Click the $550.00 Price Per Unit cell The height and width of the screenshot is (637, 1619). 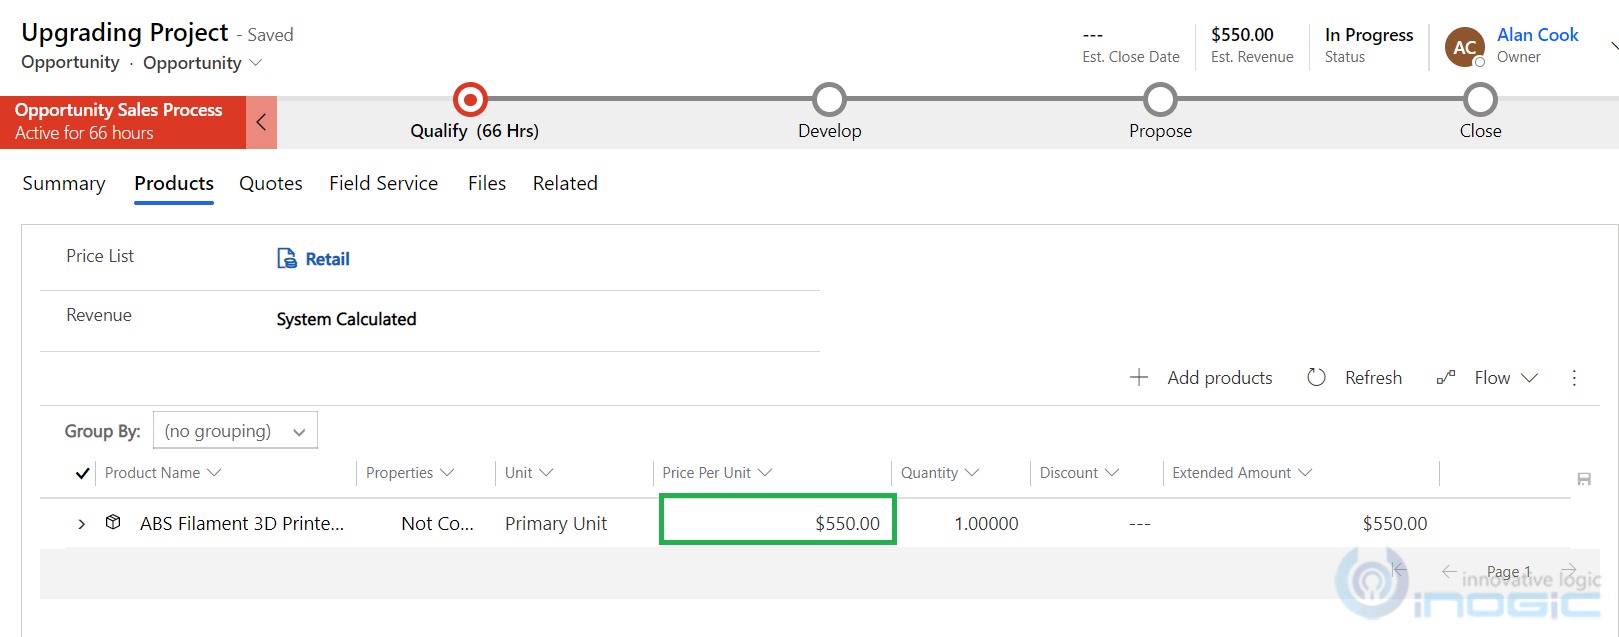[778, 520]
